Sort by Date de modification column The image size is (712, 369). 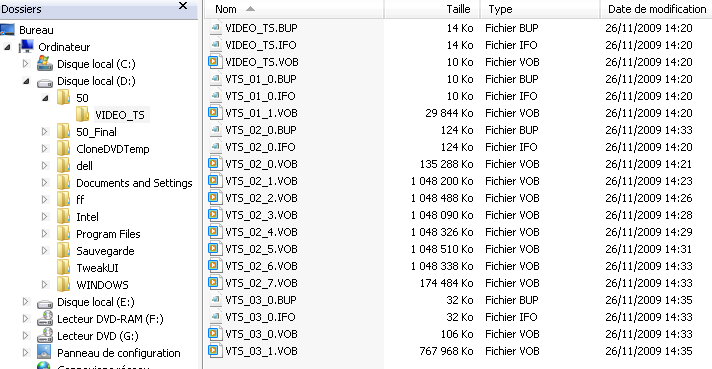657,9
